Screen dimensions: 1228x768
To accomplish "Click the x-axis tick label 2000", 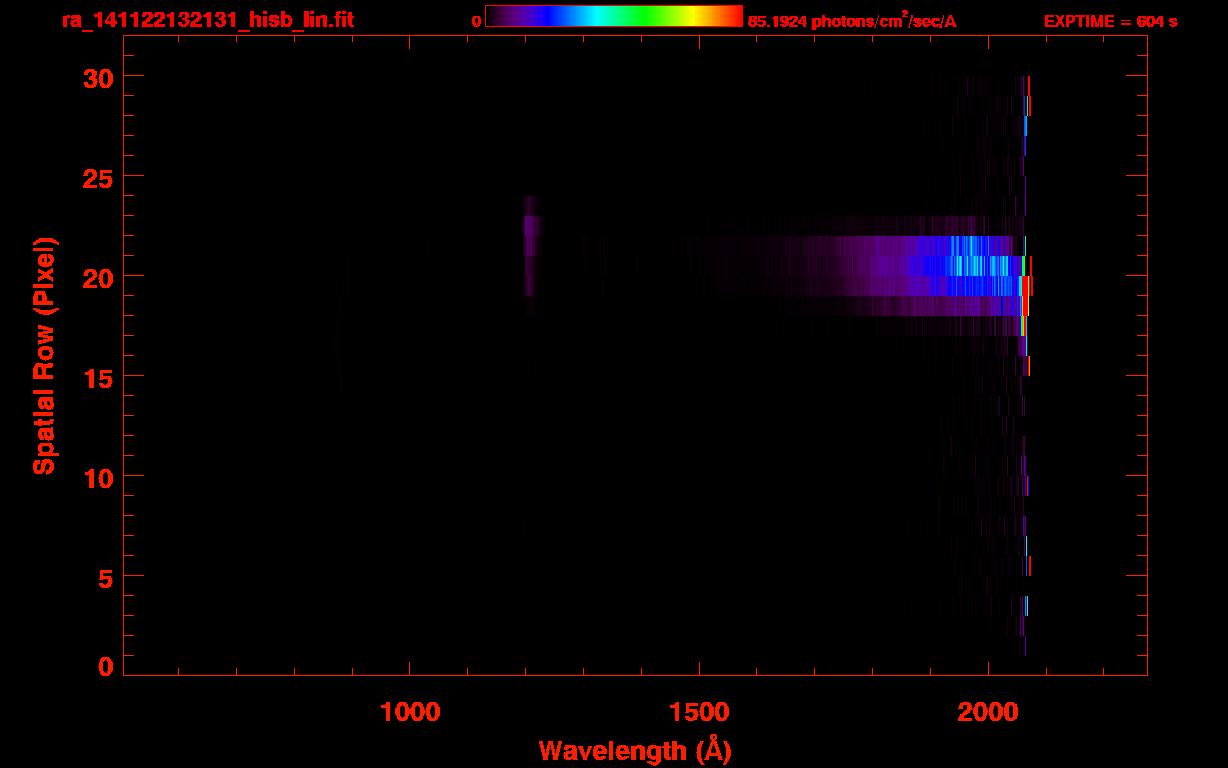I will pyautogui.click(x=988, y=711).
